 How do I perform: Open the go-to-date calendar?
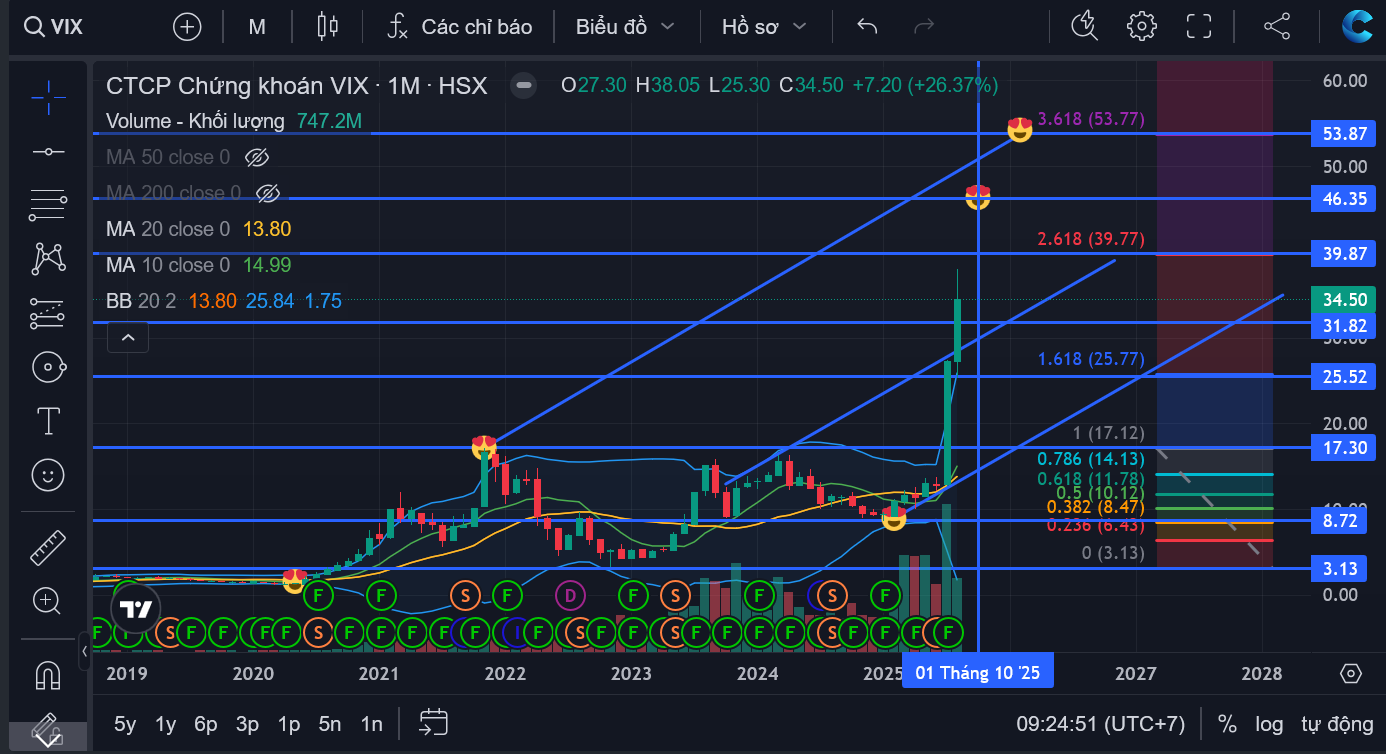[433, 723]
